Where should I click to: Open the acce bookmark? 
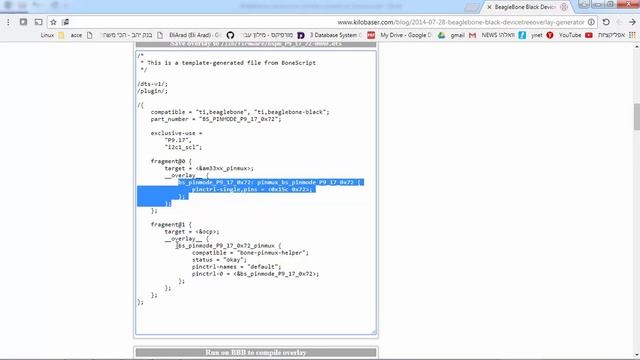point(81,35)
